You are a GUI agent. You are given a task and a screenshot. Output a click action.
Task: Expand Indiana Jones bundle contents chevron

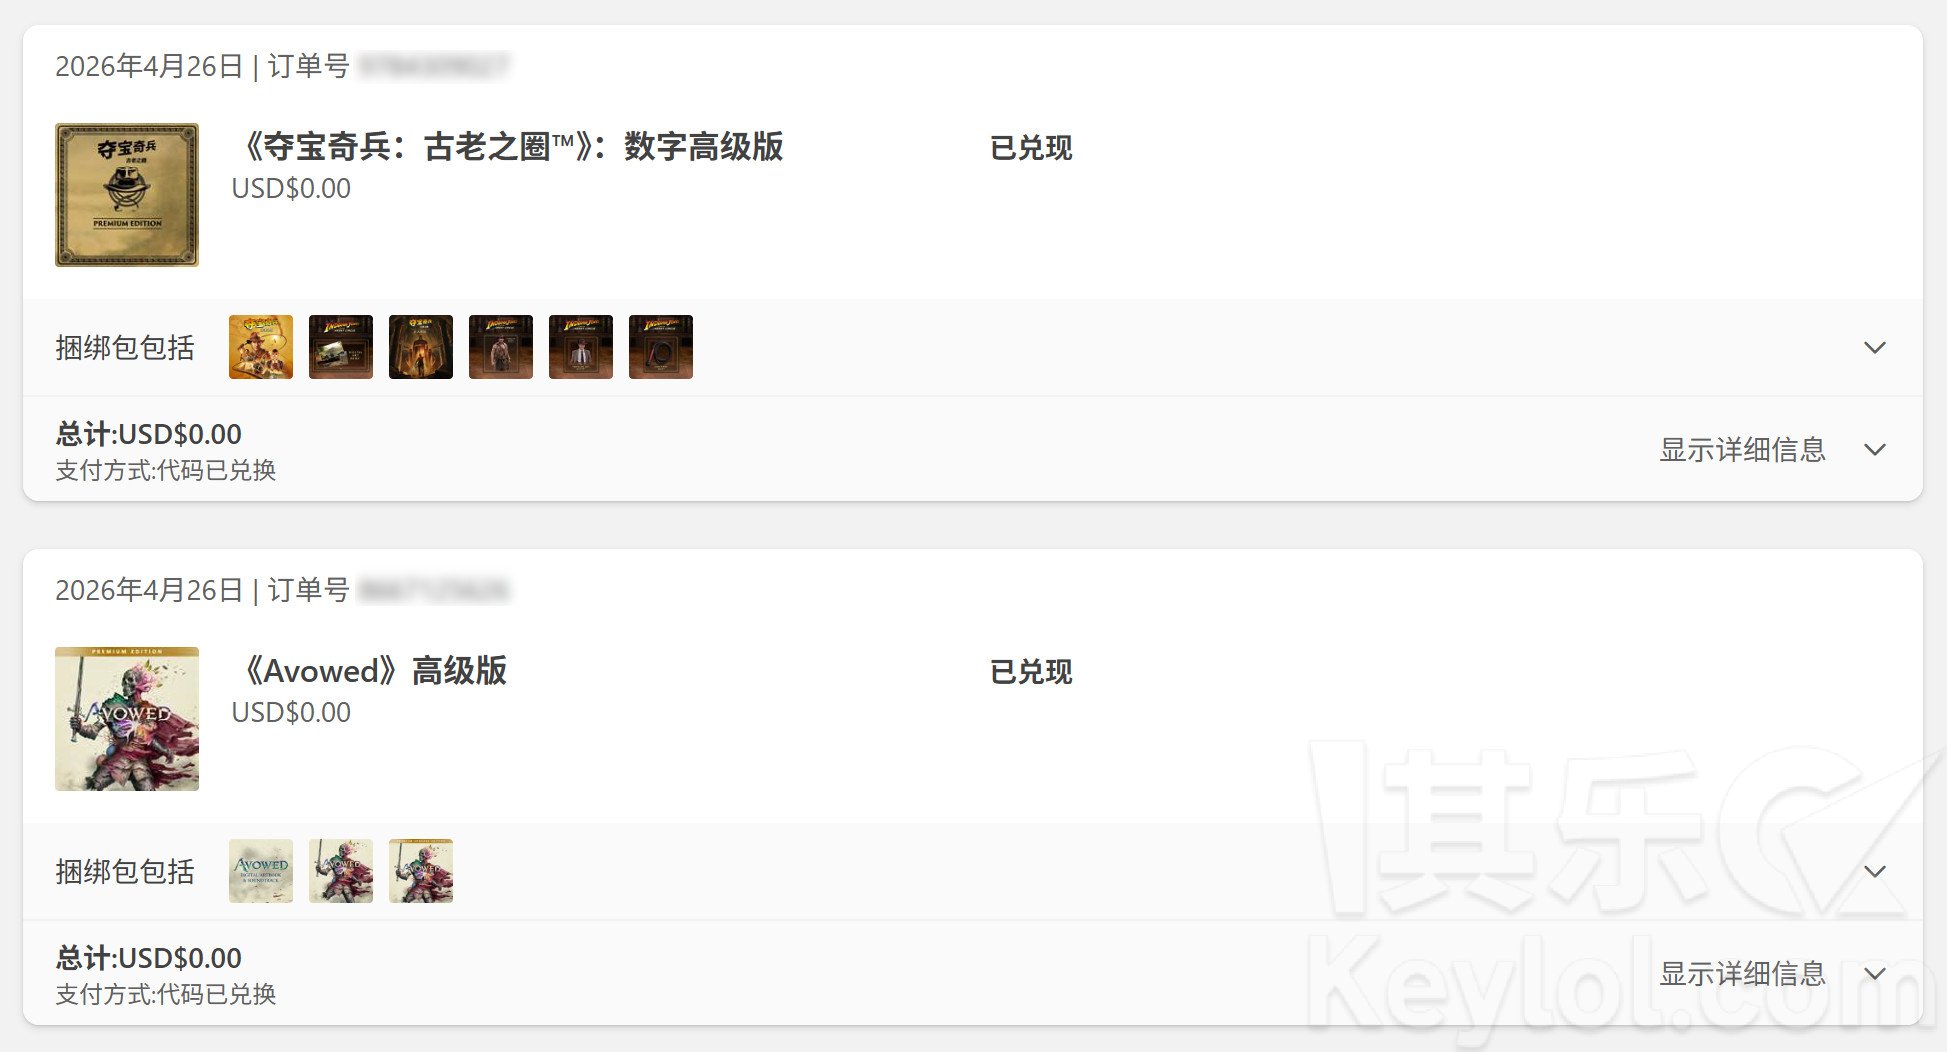coord(1875,347)
